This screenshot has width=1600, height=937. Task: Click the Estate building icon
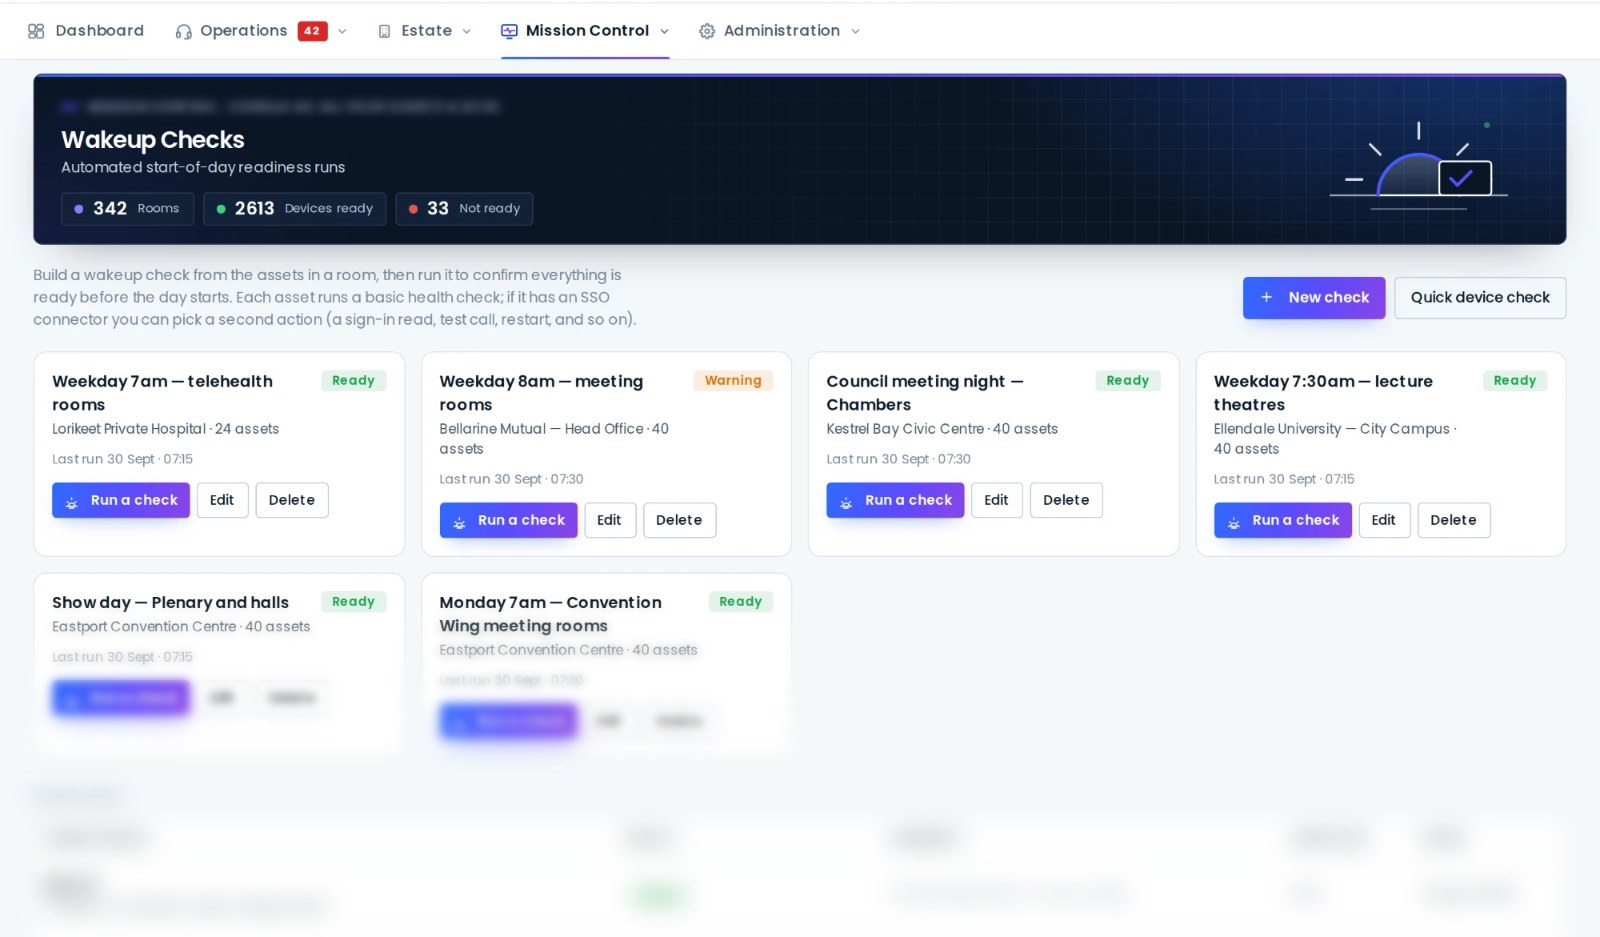click(384, 31)
